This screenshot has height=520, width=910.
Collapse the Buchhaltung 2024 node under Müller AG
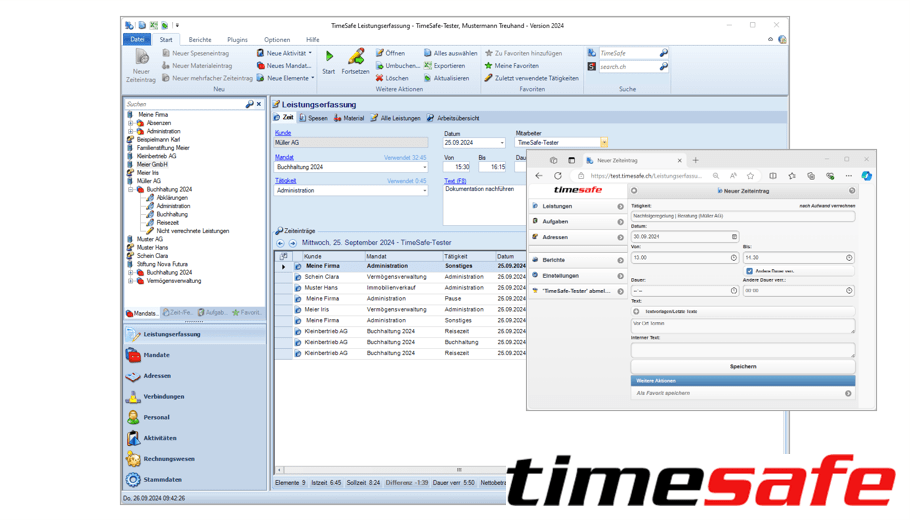click(131, 189)
